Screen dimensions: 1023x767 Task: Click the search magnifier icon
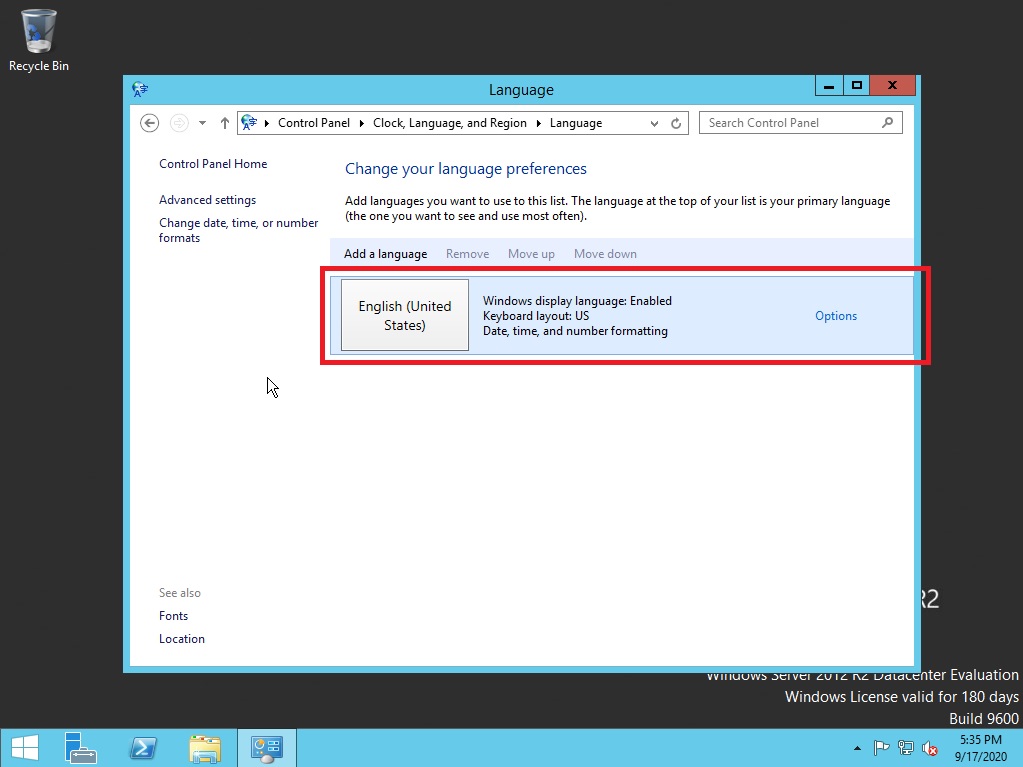click(887, 123)
